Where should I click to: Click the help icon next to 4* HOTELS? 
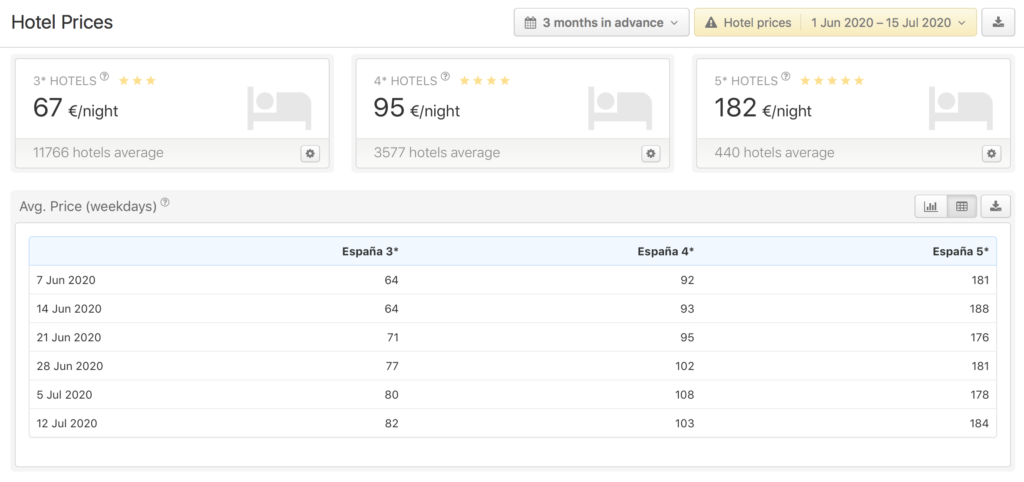coord(445,76)
